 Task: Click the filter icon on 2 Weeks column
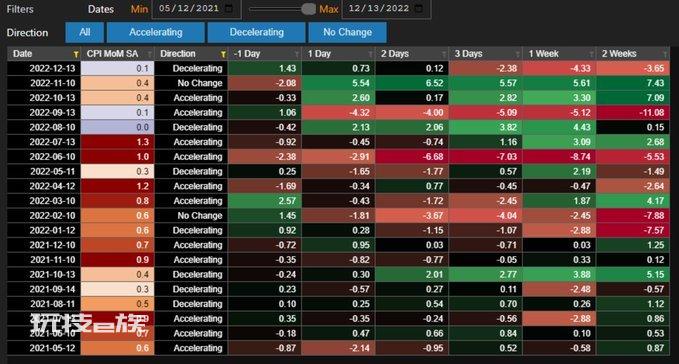[665, 54]
